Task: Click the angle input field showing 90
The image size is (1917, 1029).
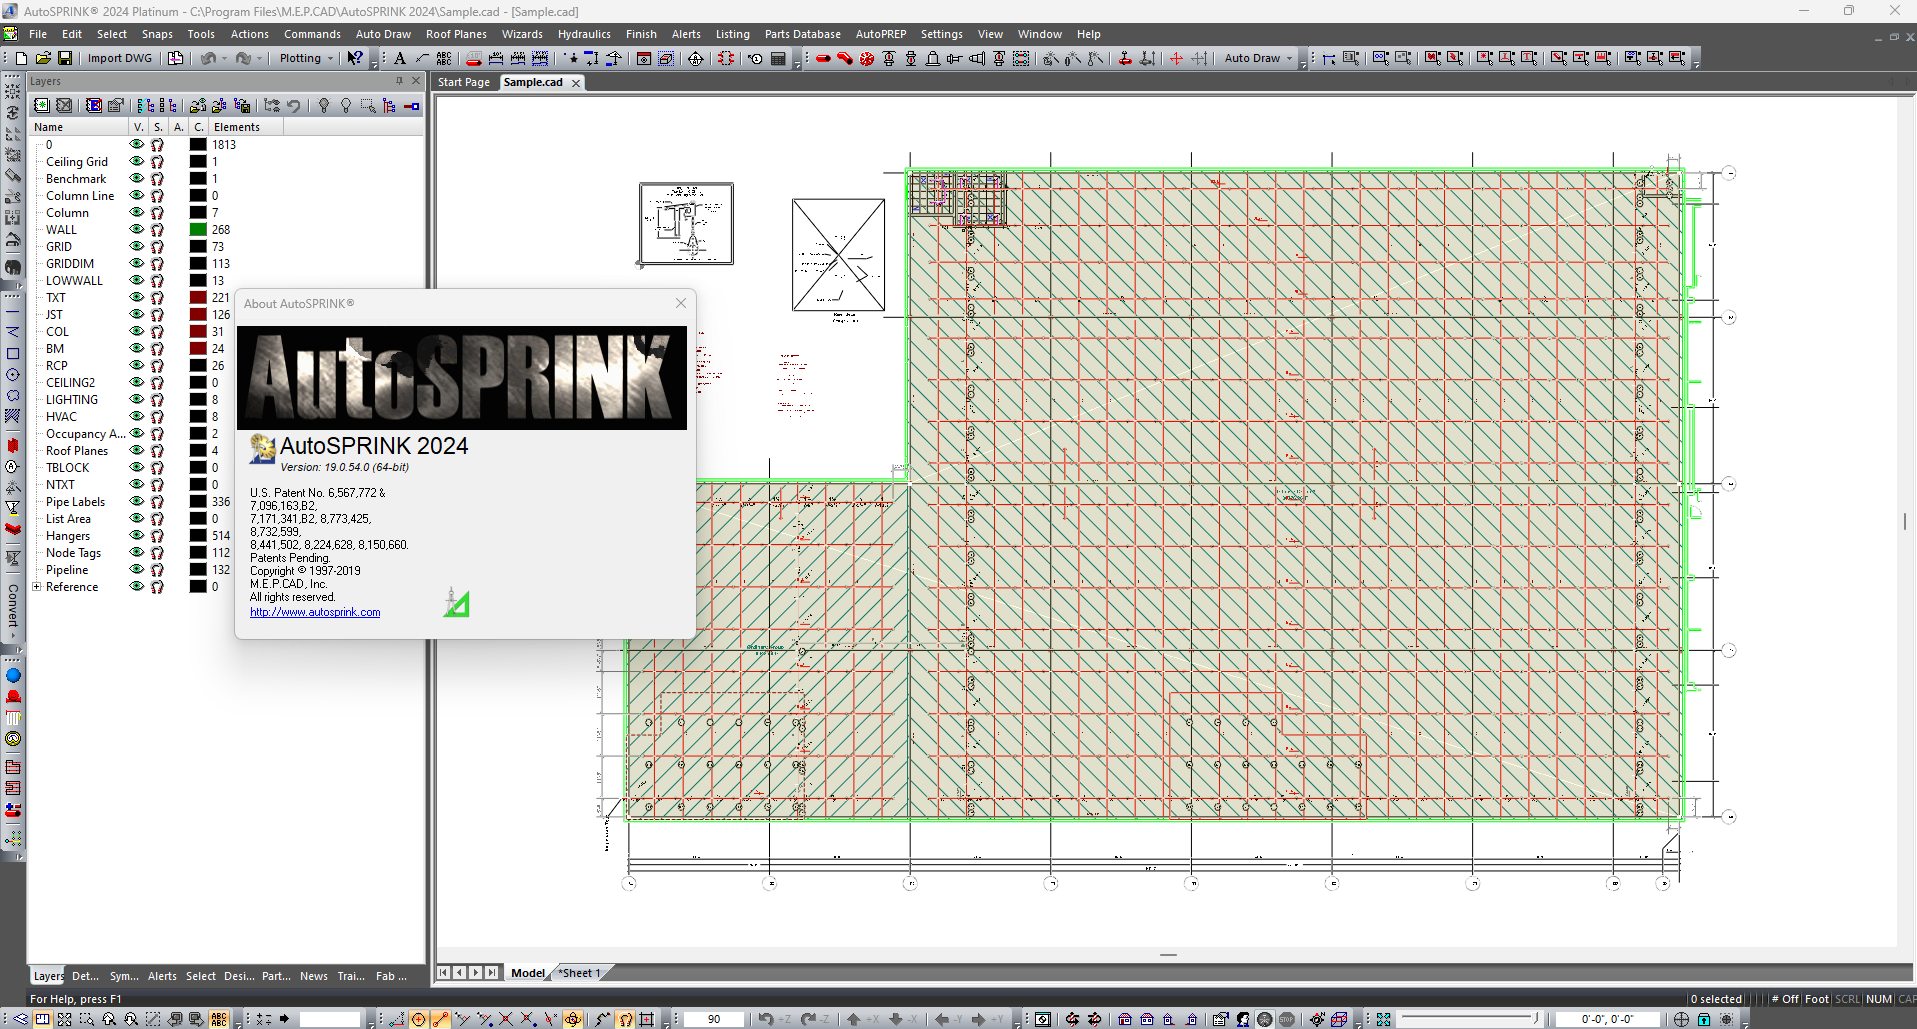Action: point(713,1019)
